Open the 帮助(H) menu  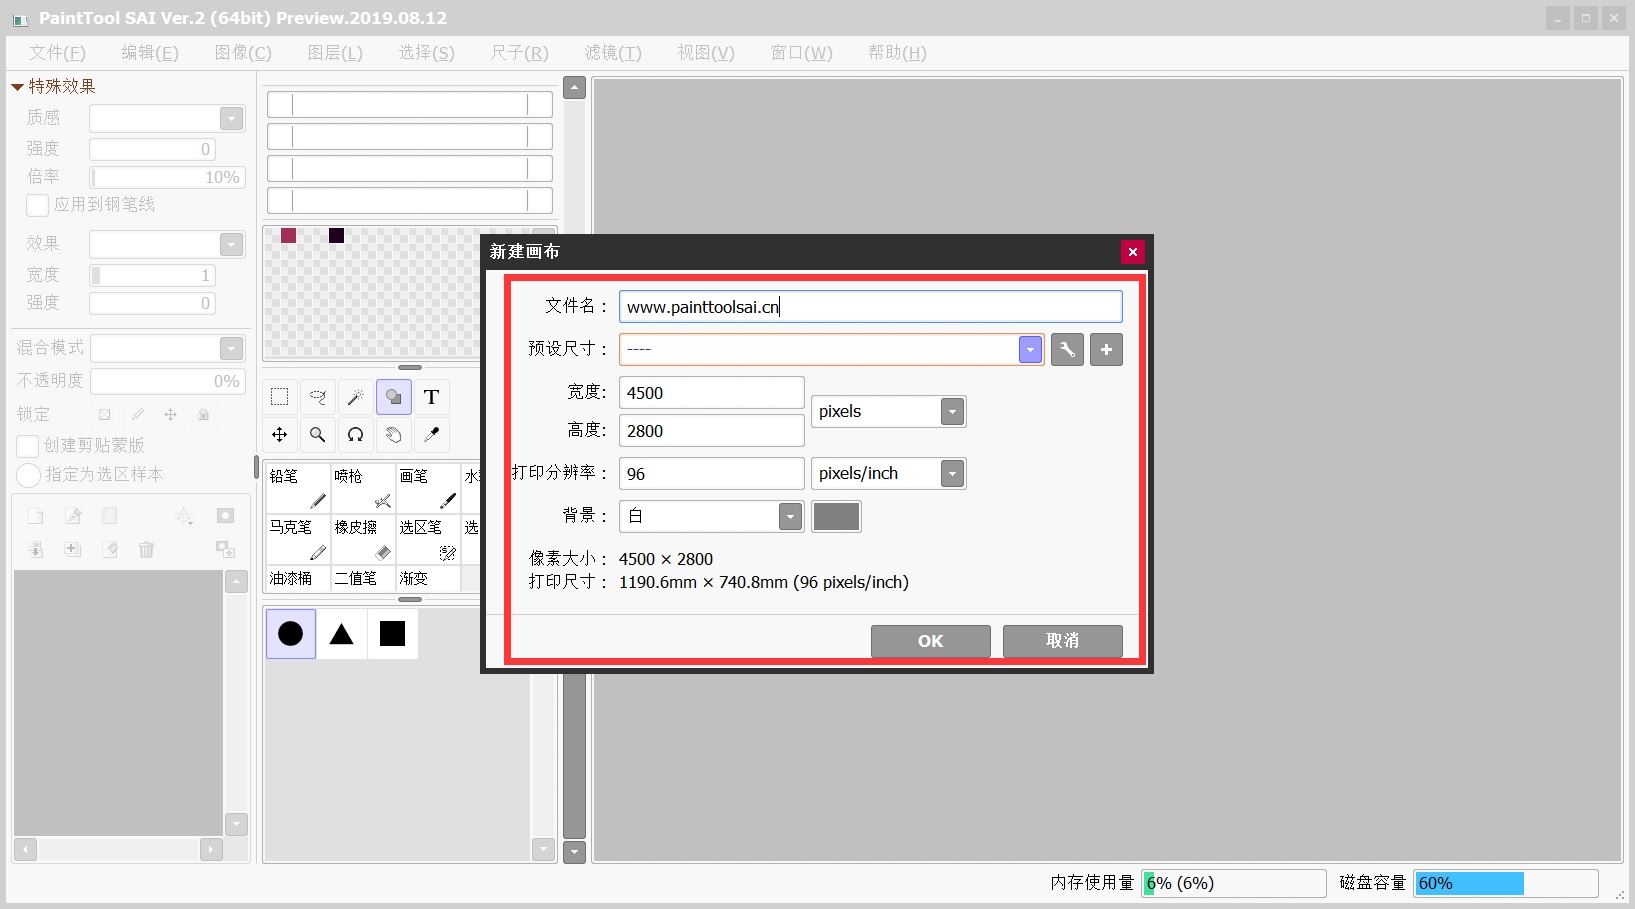coord(898,53)
